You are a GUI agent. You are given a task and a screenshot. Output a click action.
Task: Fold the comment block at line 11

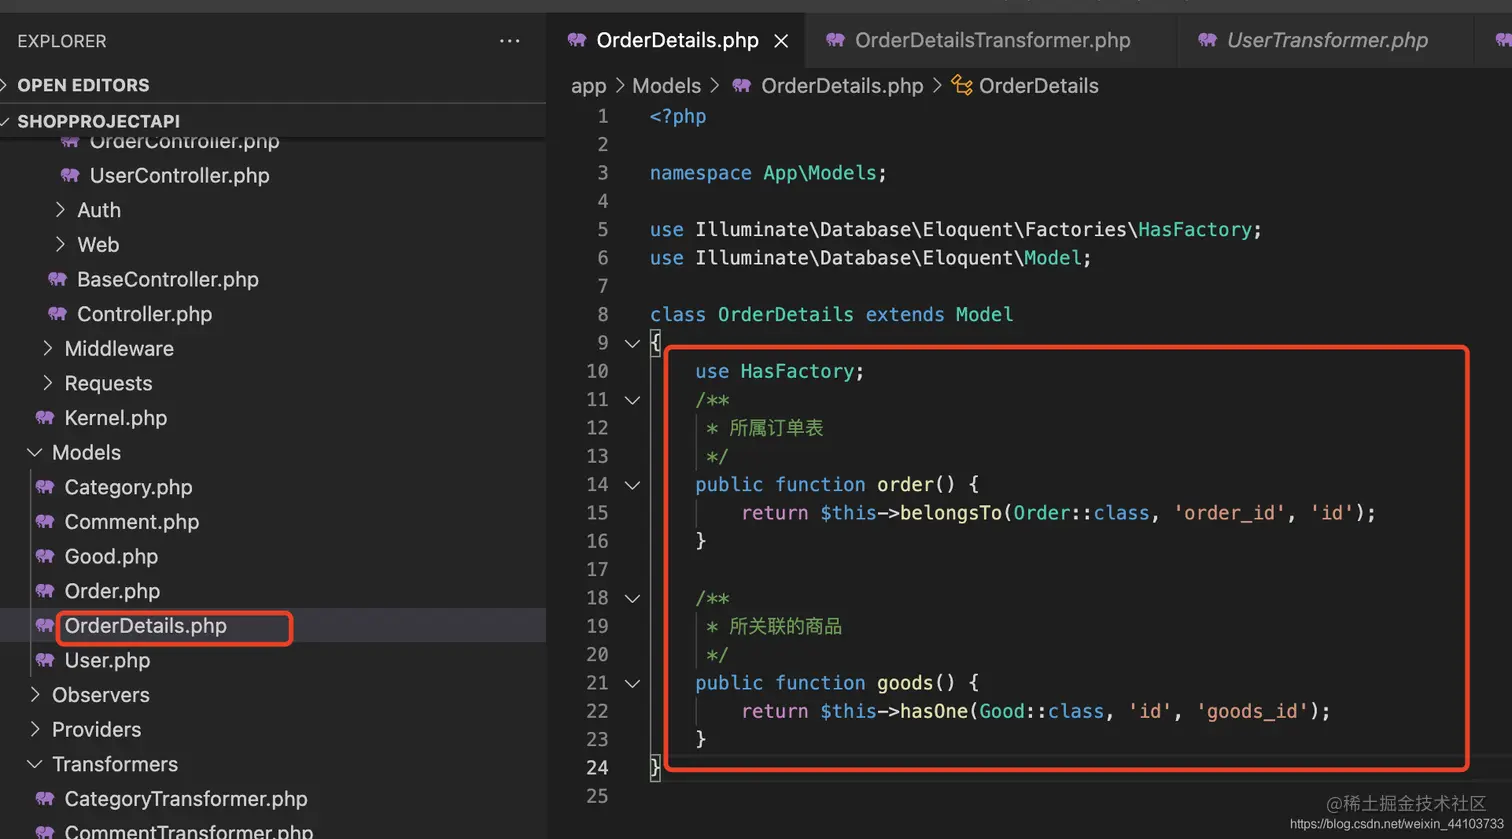[x=632, y=400]
